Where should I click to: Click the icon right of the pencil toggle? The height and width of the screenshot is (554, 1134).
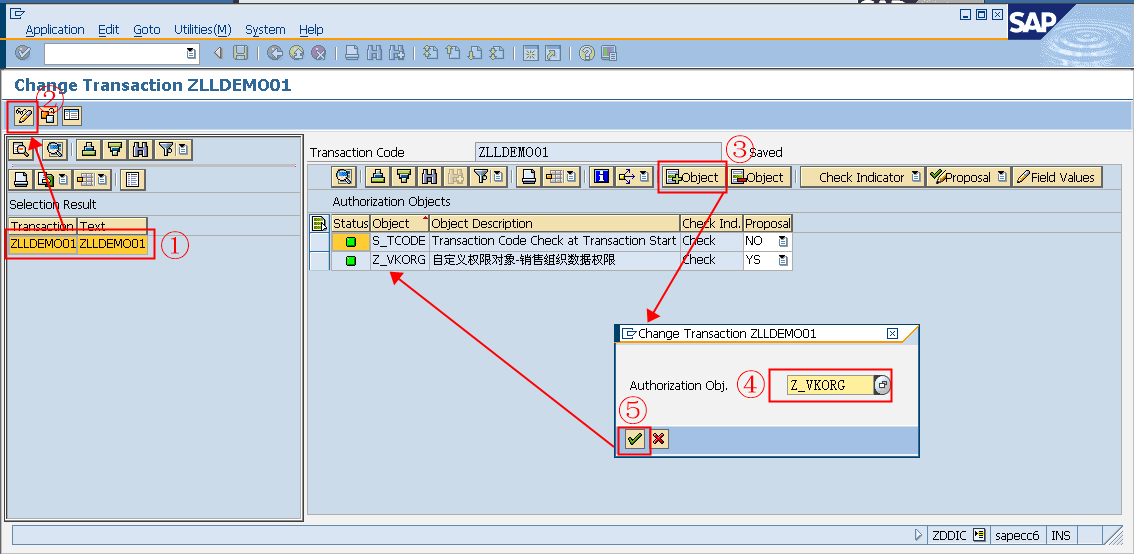pos(48,116)
